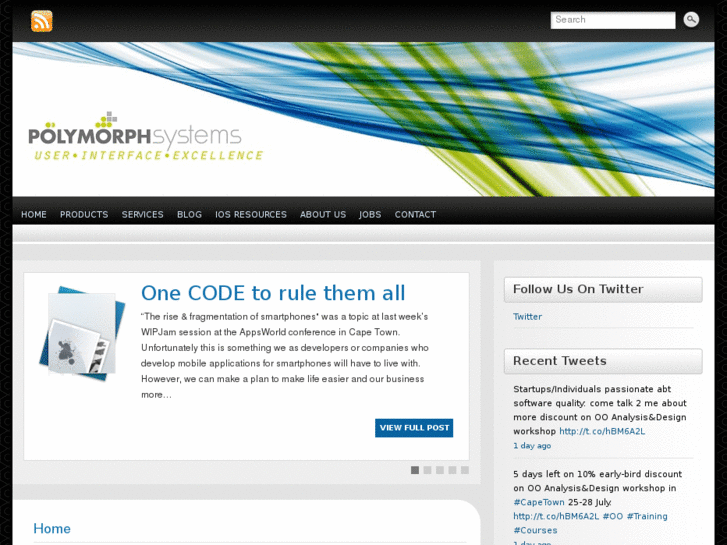Viewport: 727px width, 545px height.
Task: Open the orange RSS feed icon
Action: point(42,21)
